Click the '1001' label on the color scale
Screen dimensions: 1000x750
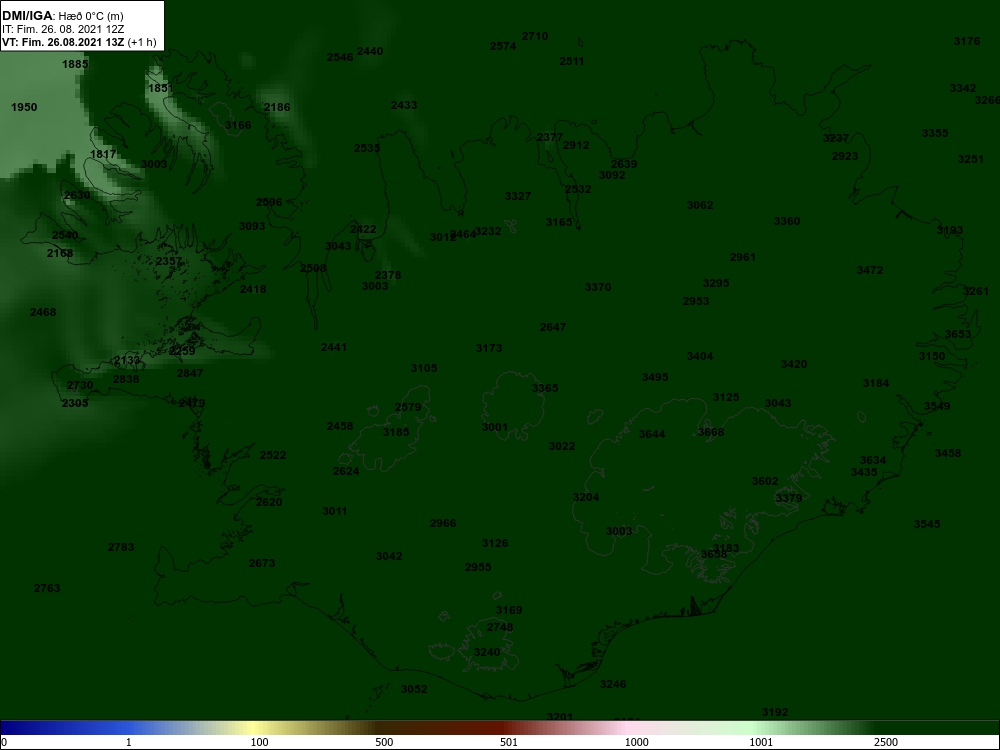tap(761, 742)
